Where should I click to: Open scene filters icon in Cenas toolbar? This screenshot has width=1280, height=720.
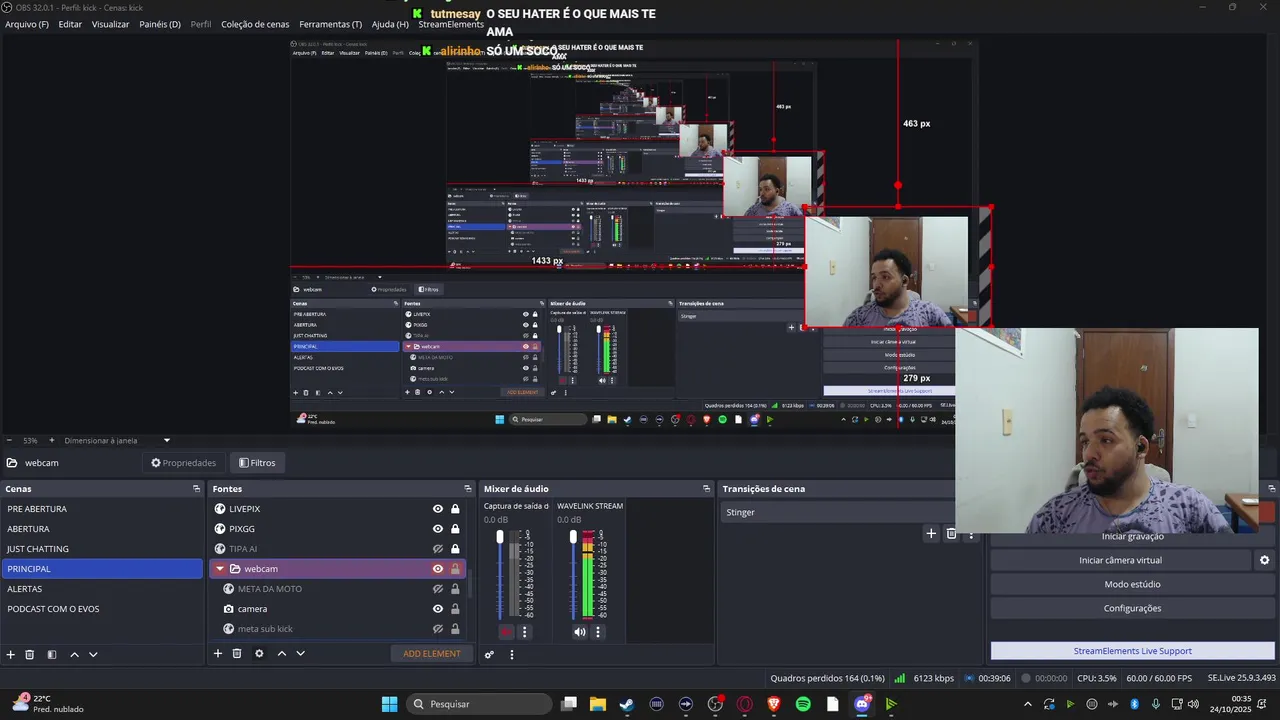click(52, 654)
